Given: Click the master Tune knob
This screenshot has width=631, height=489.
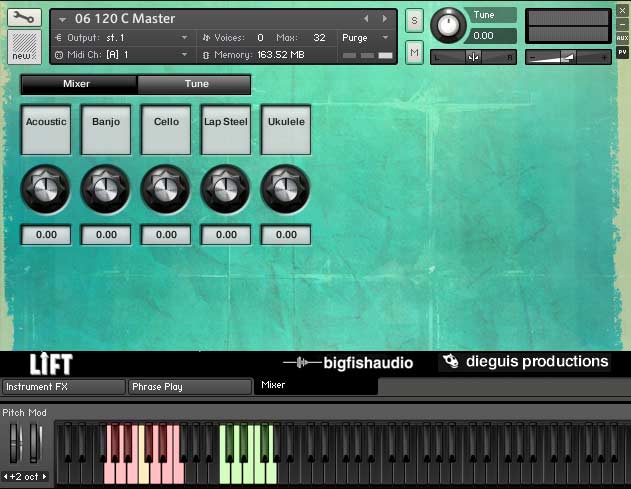Looking at the screenshot, I should (x=448, y=25).
